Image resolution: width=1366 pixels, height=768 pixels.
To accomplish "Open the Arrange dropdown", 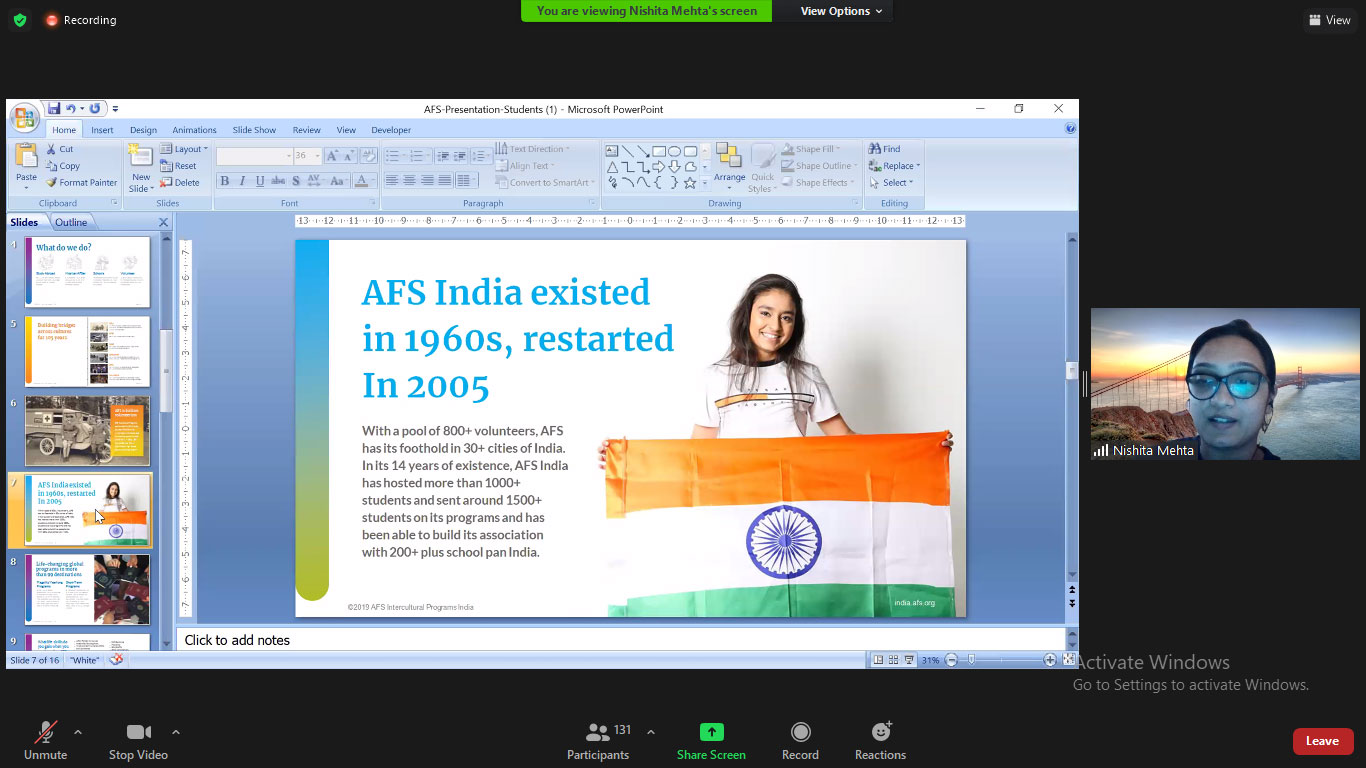I will 730,165.
